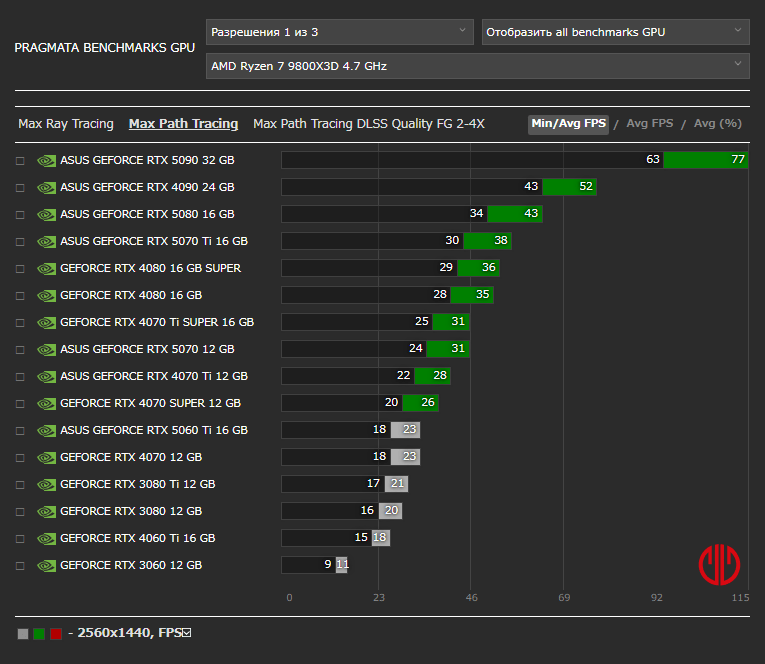Click the red site logo watermark
The width and height of the screenshot is (765, 664).
tap(719, 564)
